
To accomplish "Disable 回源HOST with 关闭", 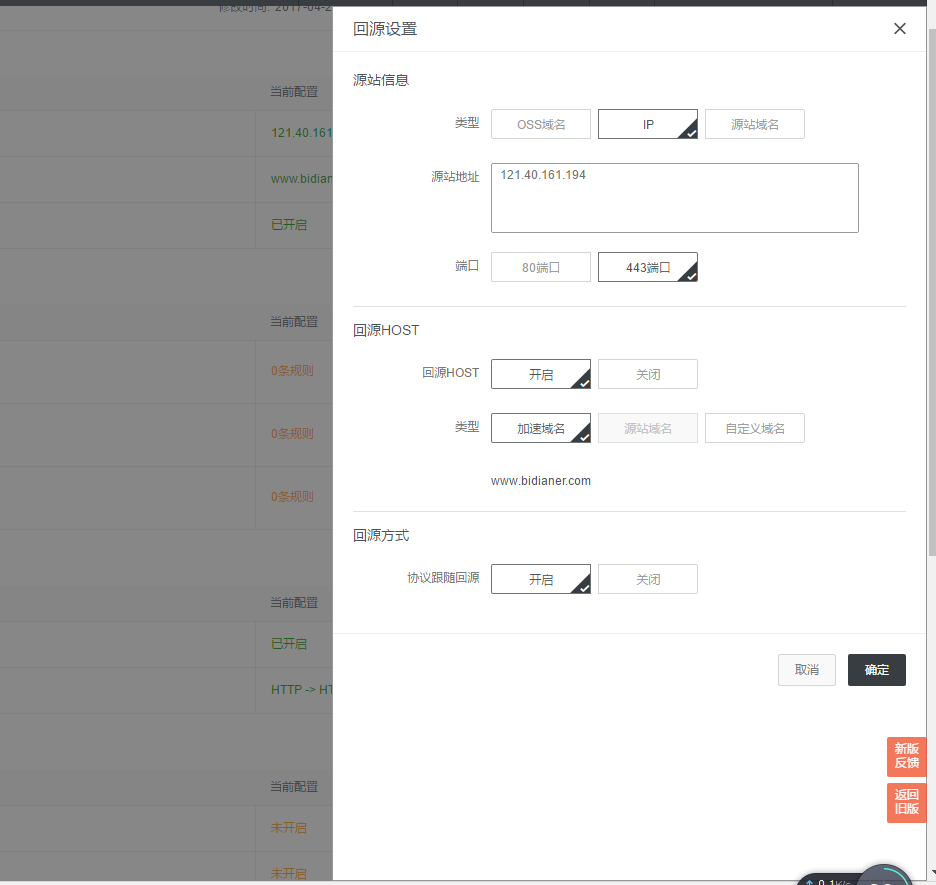I will (x=647, y=374).
